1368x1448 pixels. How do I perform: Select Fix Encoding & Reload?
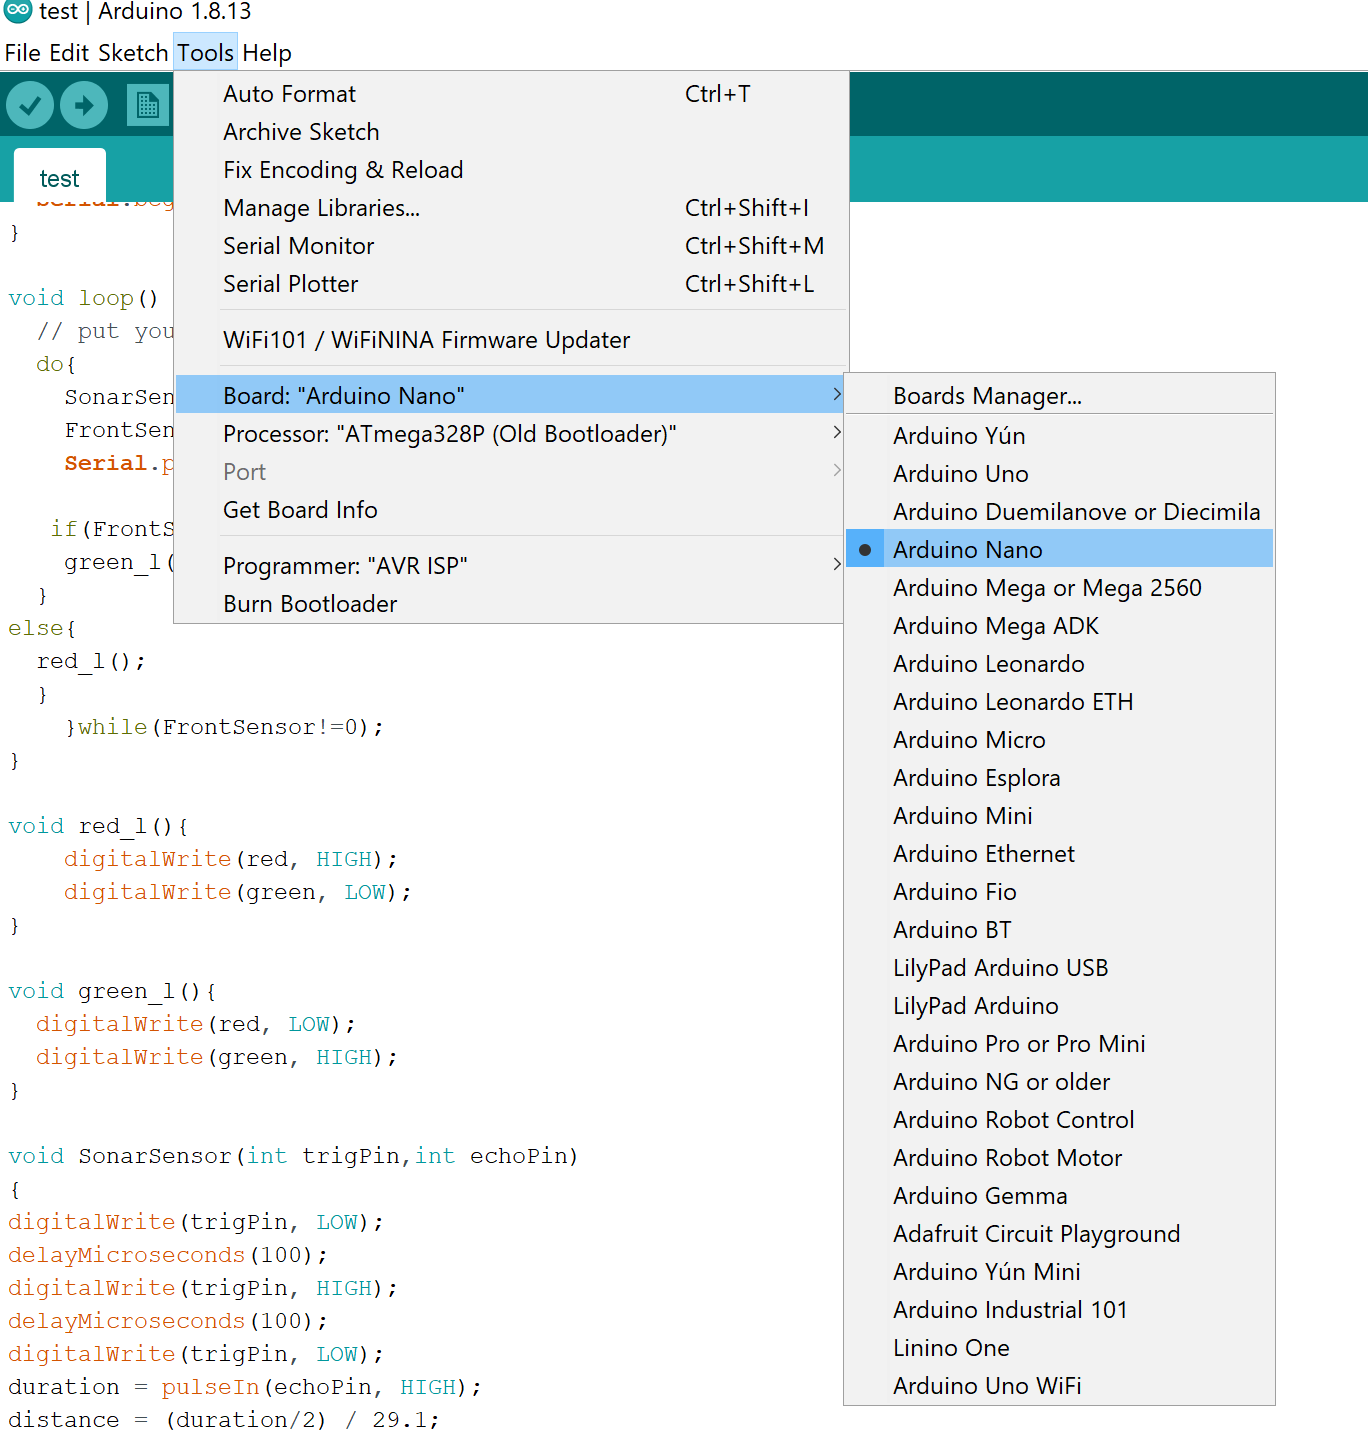click(x=510, y=170)
